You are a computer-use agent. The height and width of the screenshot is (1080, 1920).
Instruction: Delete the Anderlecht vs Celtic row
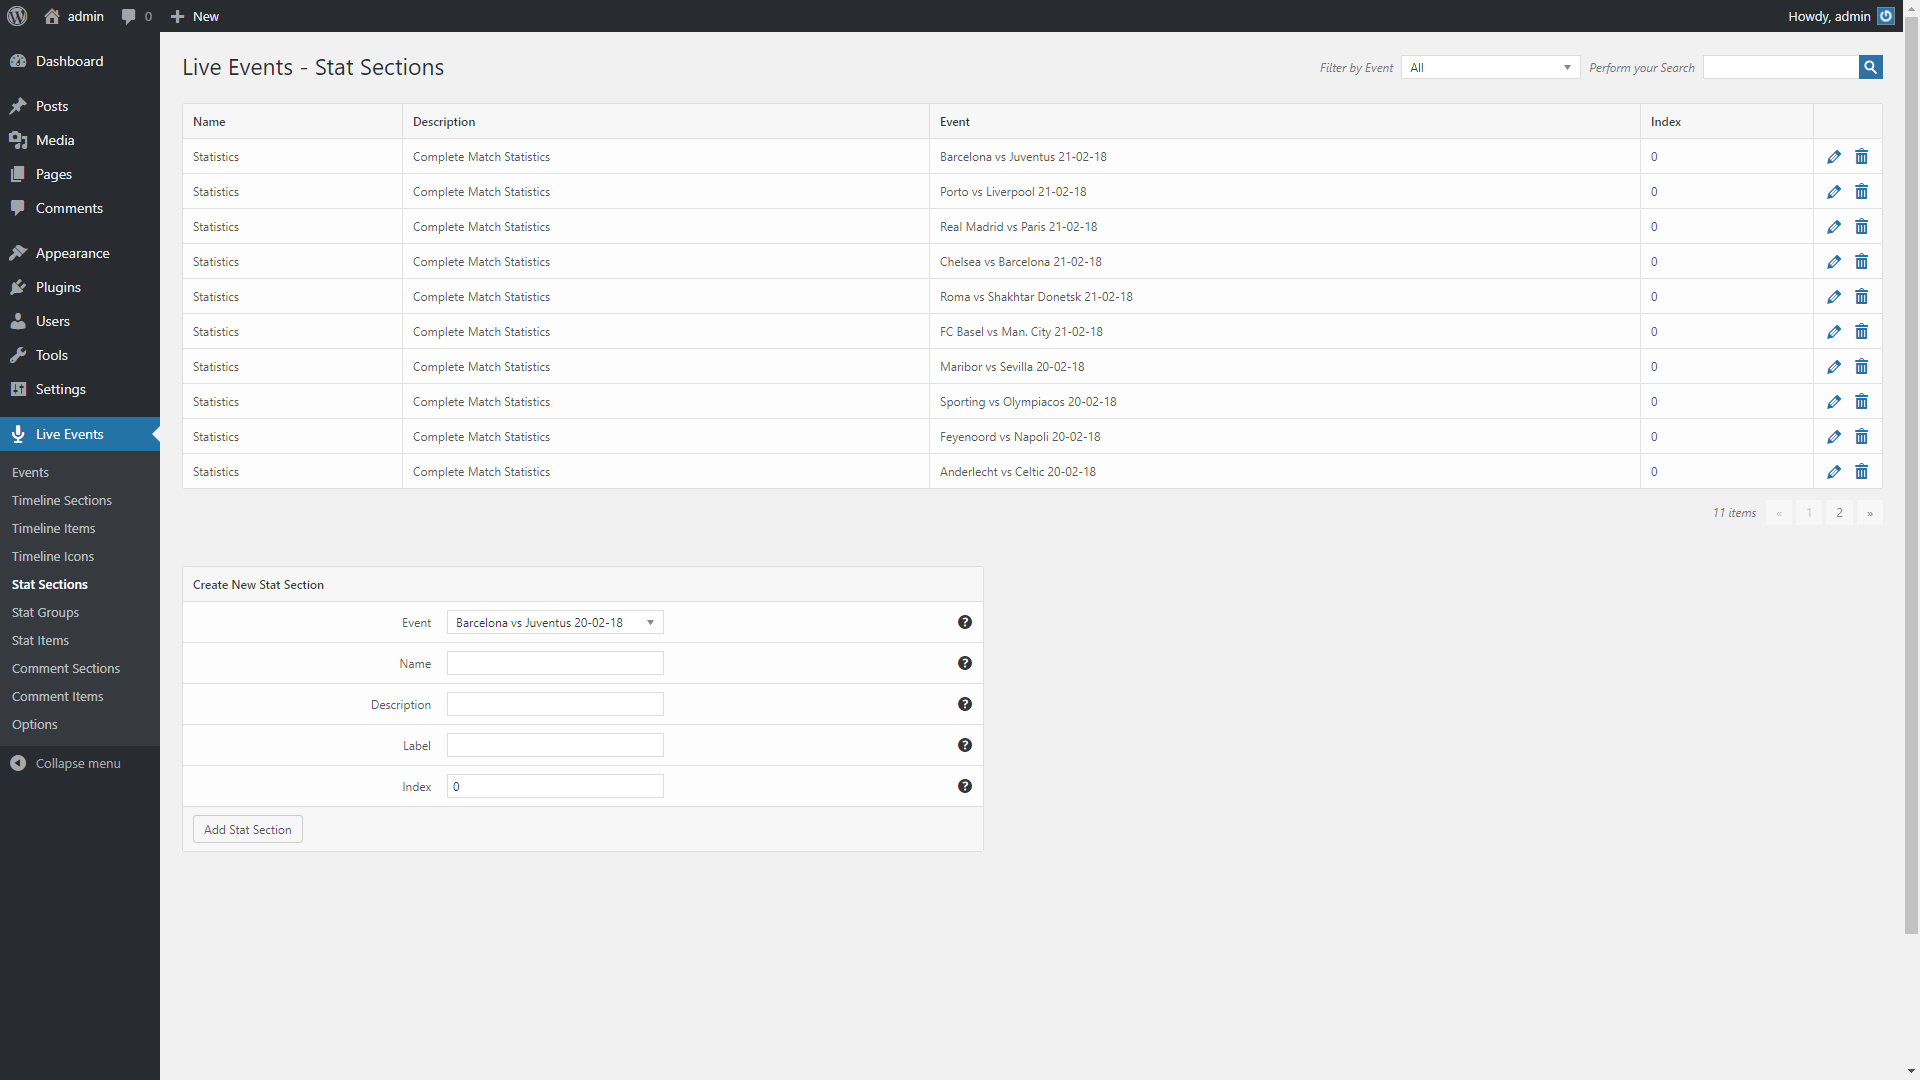tap(1861, 472)
